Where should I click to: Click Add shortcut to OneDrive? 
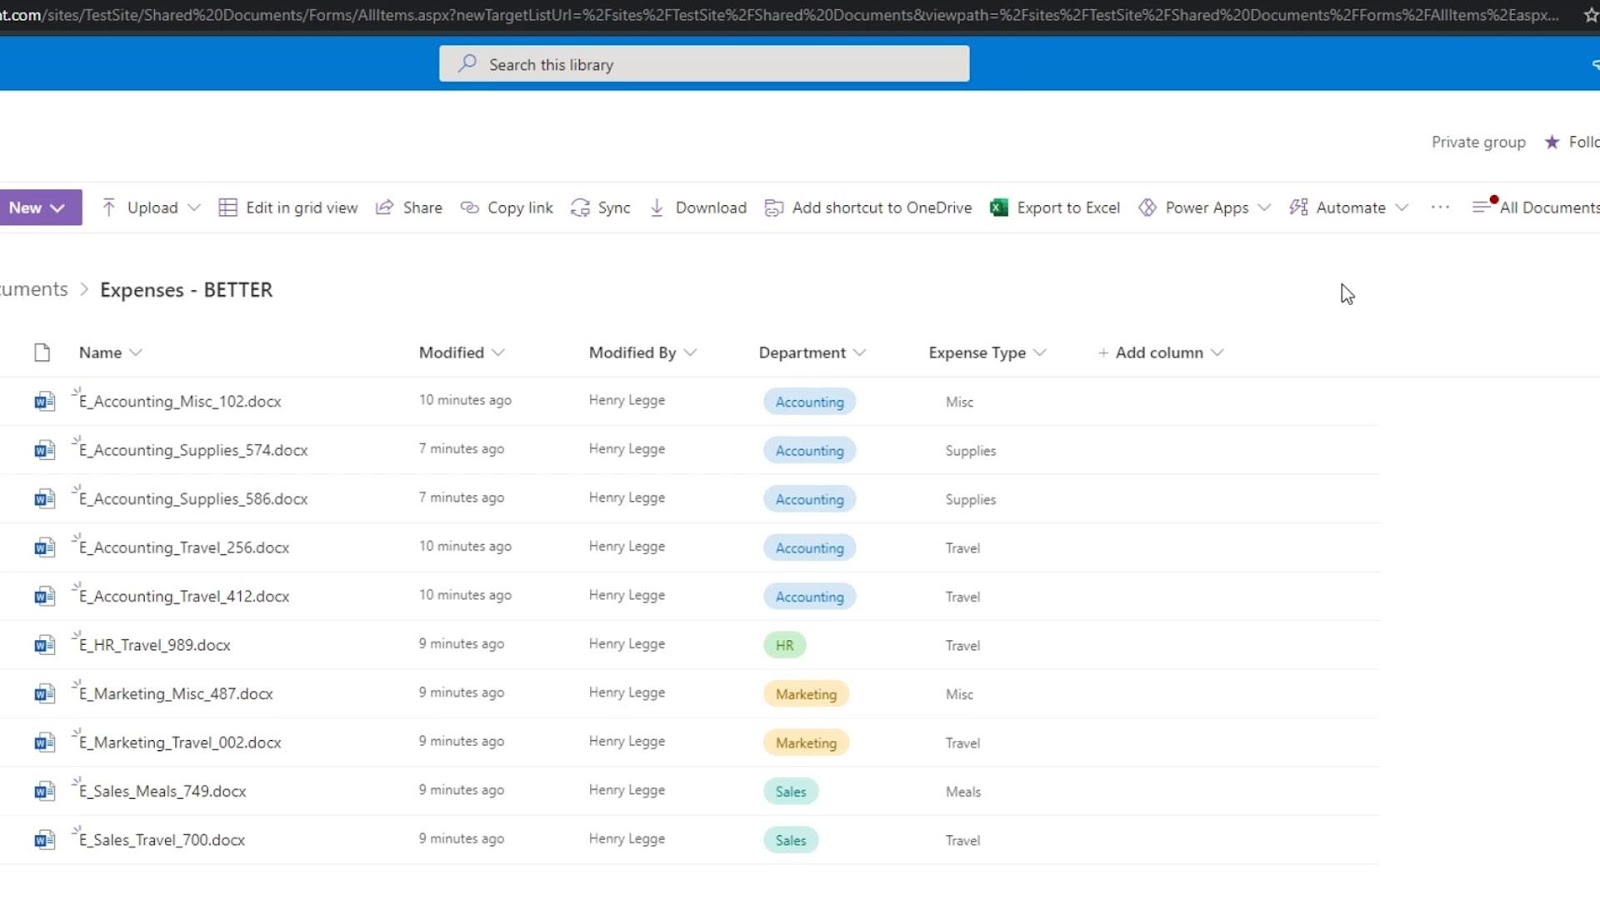(868, 207)
